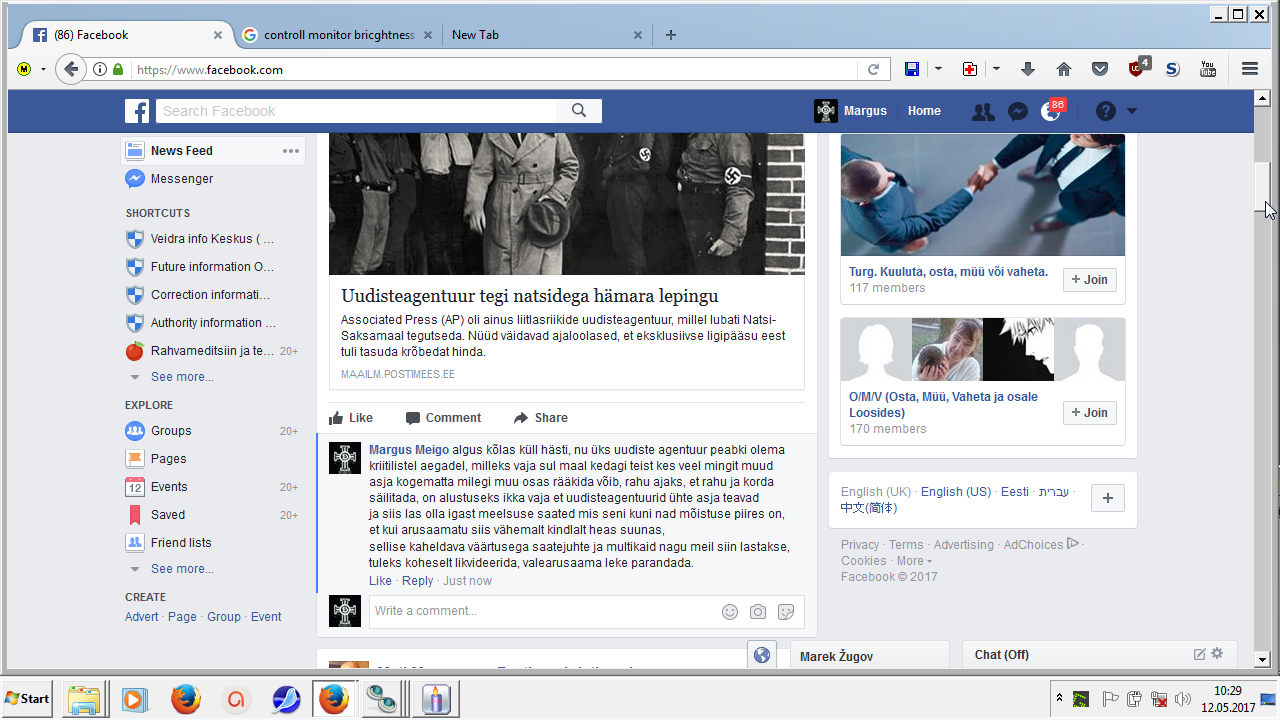
Task: Open the Facebook notifications globe icon
Action: tap(1050, 111)
